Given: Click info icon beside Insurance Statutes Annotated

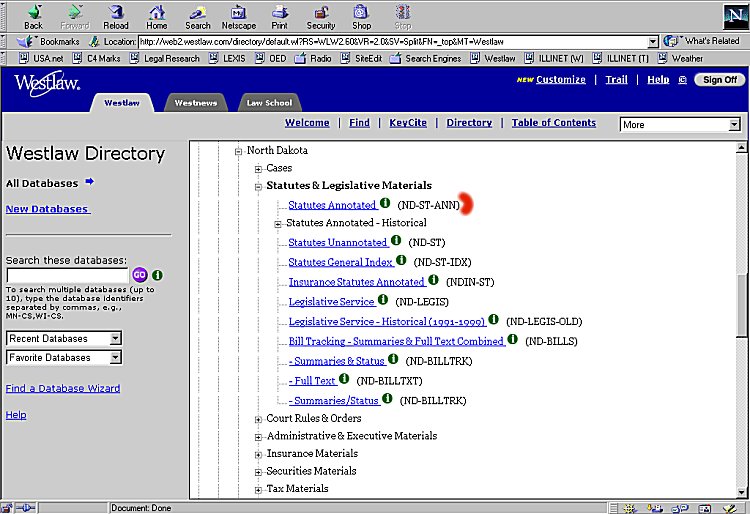Looking at the screenshot, I should click(x=433, y=280).
